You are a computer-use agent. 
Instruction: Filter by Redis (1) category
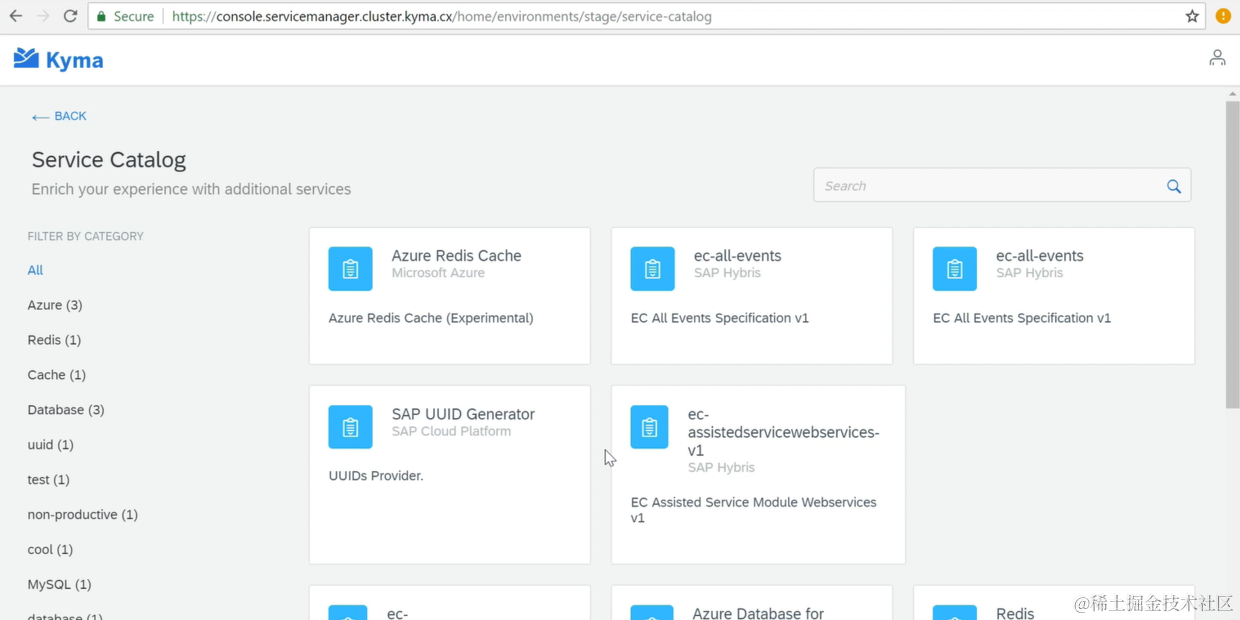(x=54, y=340)
